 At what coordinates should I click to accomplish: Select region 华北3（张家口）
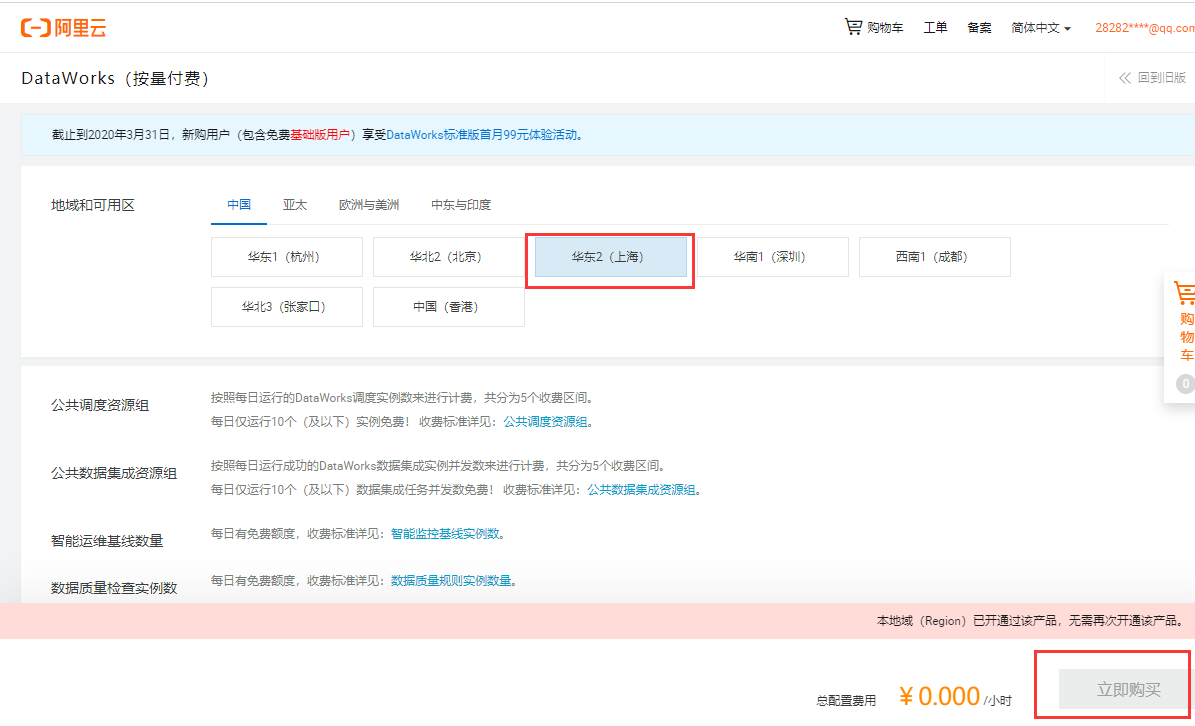(287, 307)
